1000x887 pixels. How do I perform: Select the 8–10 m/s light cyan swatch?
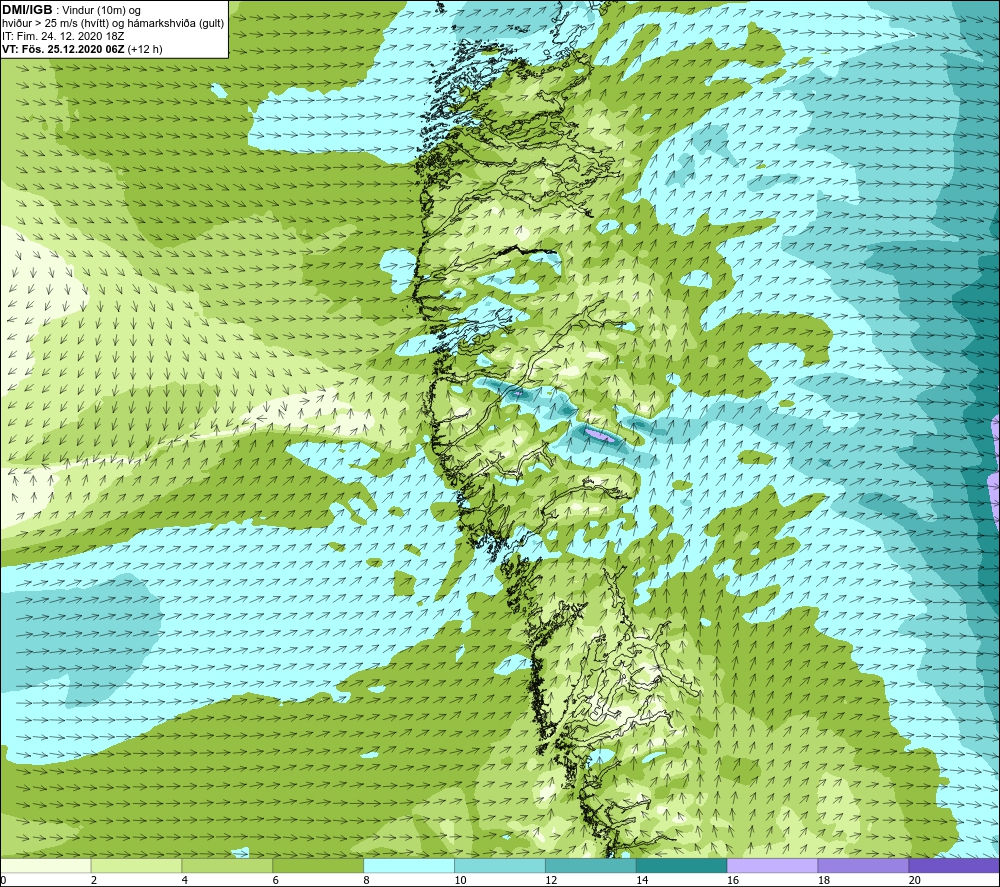tap(409, 866)
